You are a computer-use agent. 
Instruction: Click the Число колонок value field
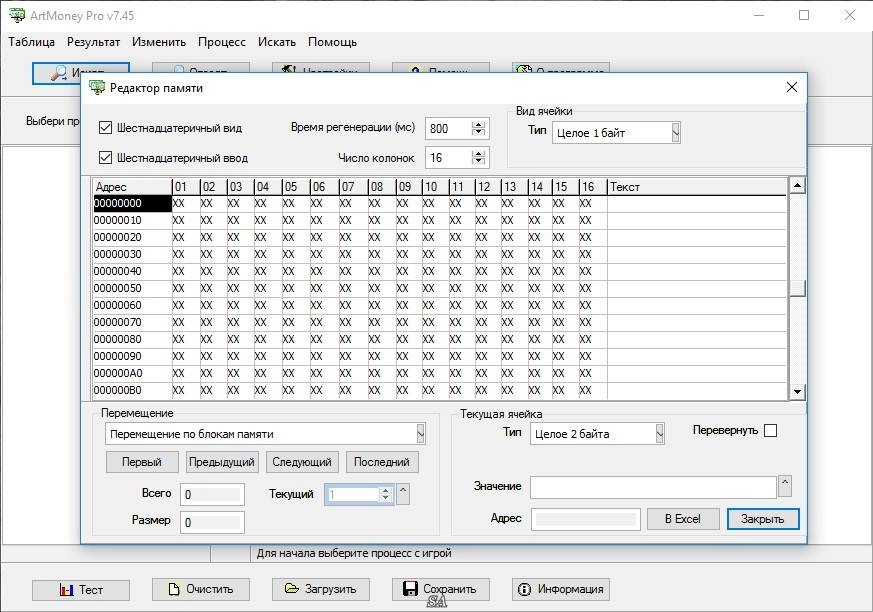[449, 158]
